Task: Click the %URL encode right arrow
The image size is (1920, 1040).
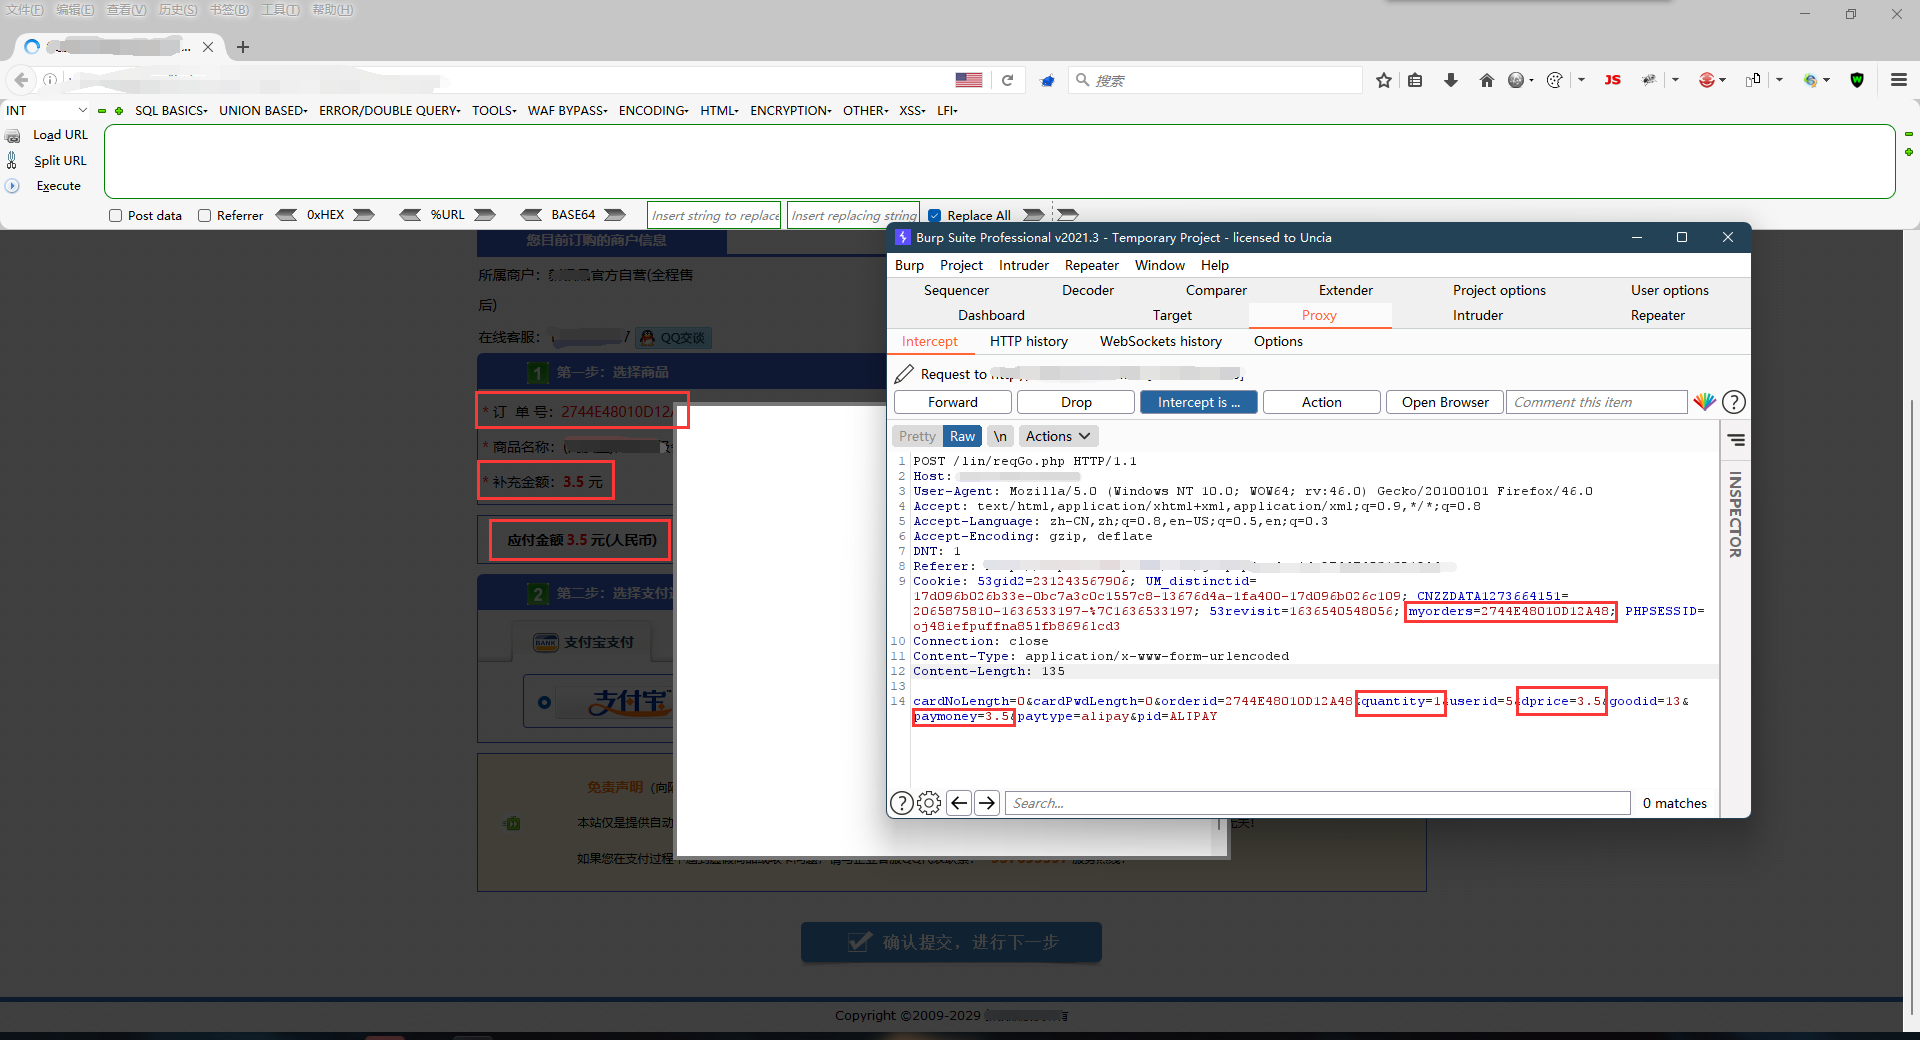Action: [x=485, y=215]
